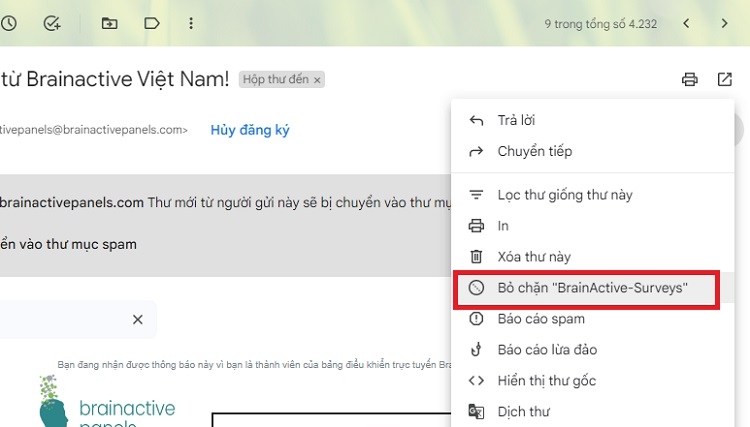The height and width of the screenshot is (427, 750).
Task: Click the Hủy đăng ký link
Action: [250, 130]
